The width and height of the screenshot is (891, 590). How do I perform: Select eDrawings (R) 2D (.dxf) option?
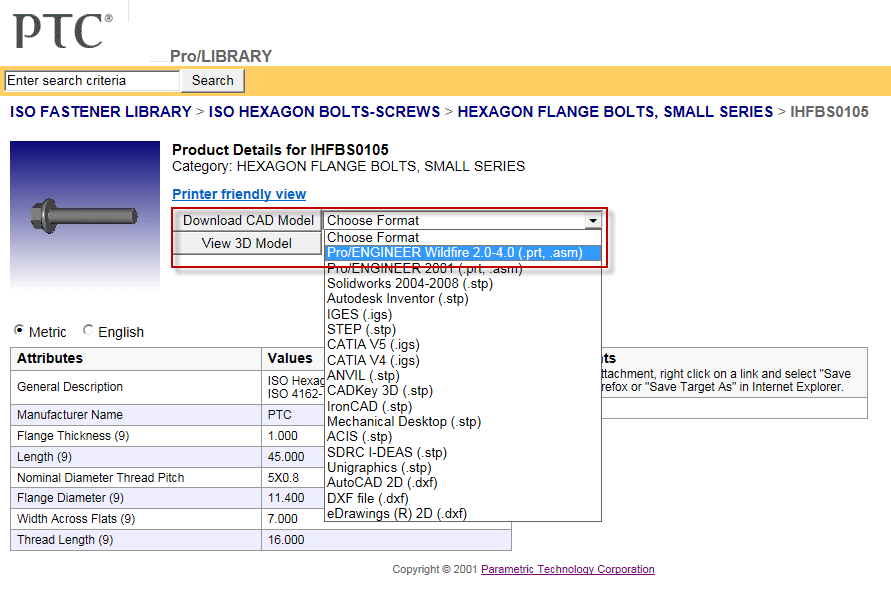click(x=396, y=514)
